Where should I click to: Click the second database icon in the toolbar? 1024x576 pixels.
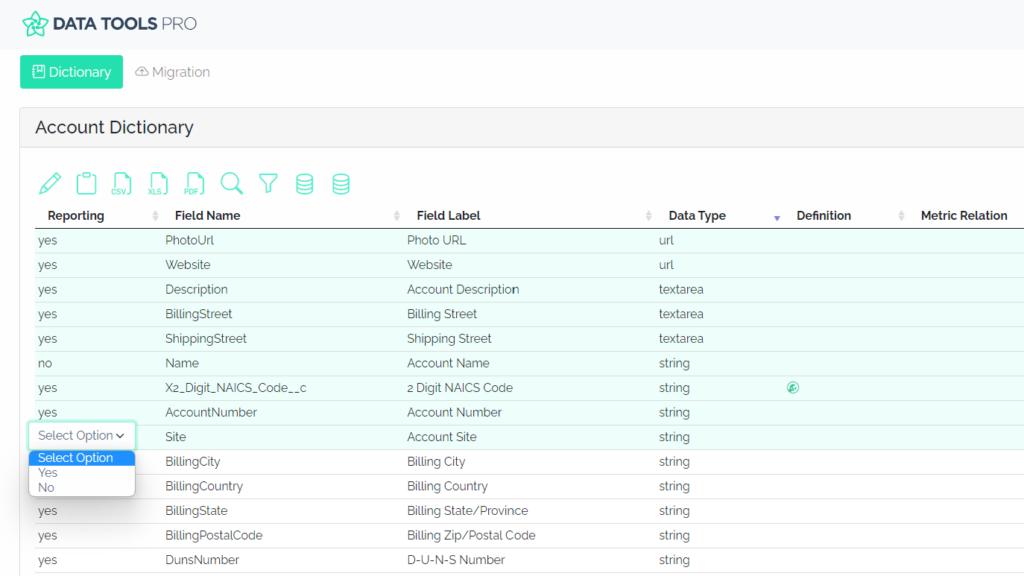pyautogui.click(x=340, y=183)
